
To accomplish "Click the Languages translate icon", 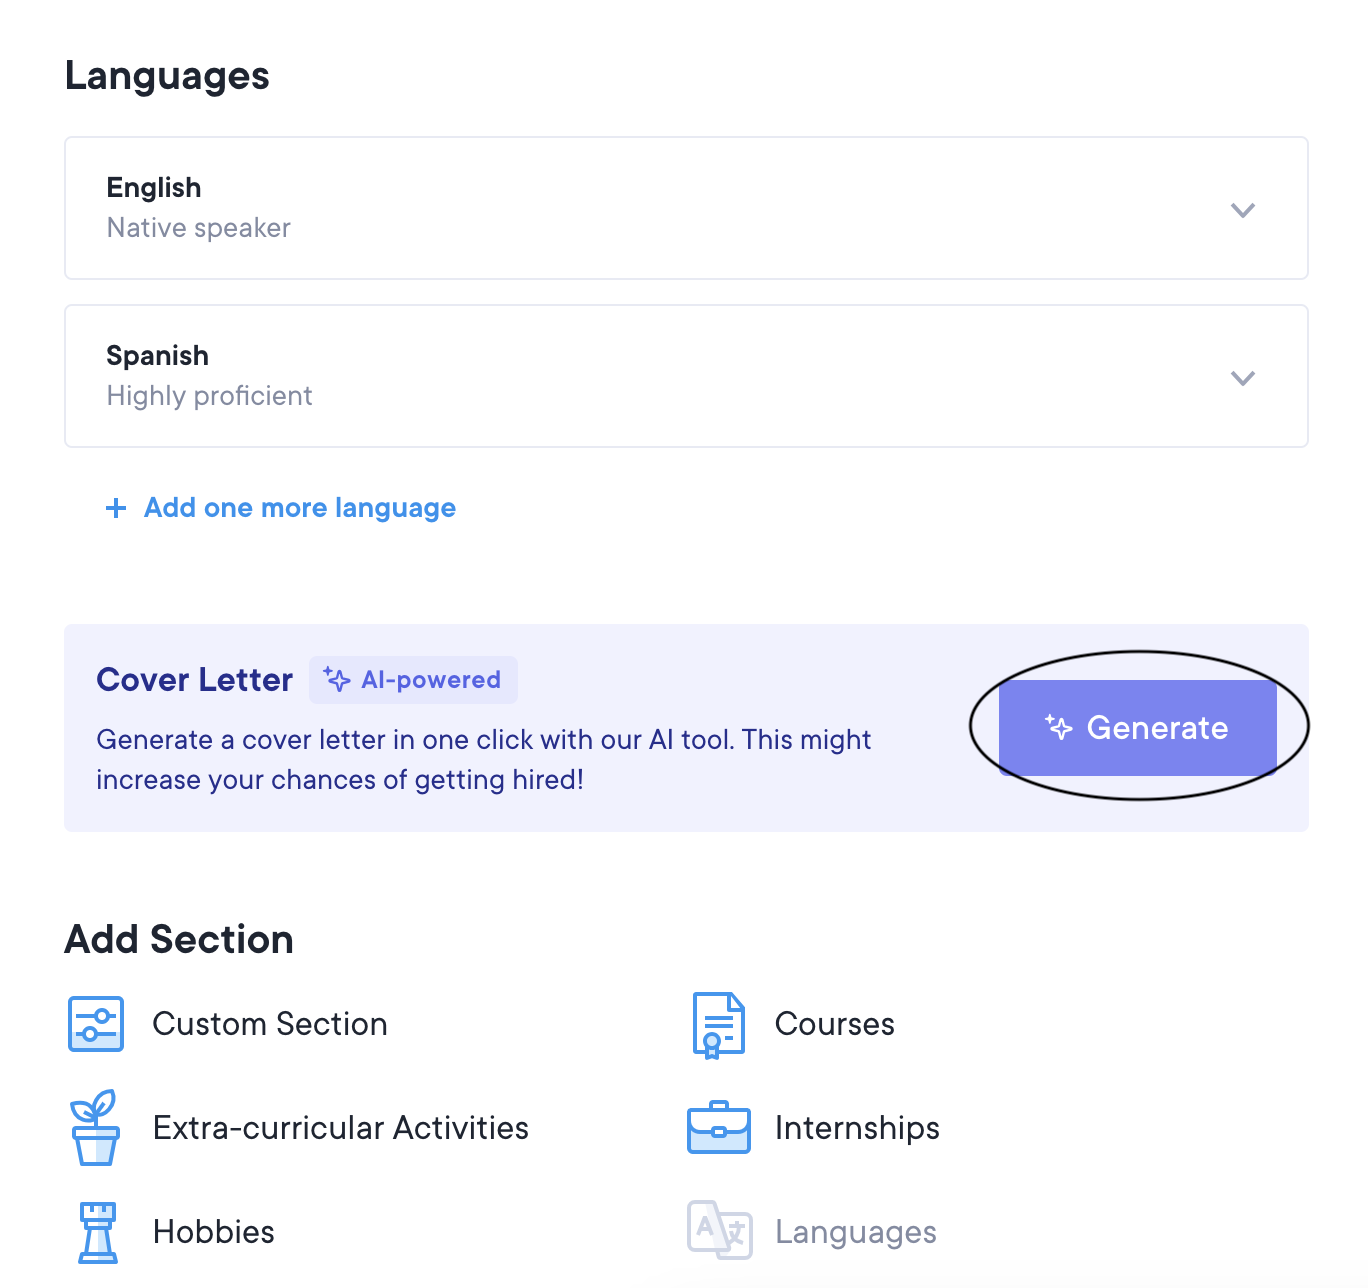I will point(719,1230).
